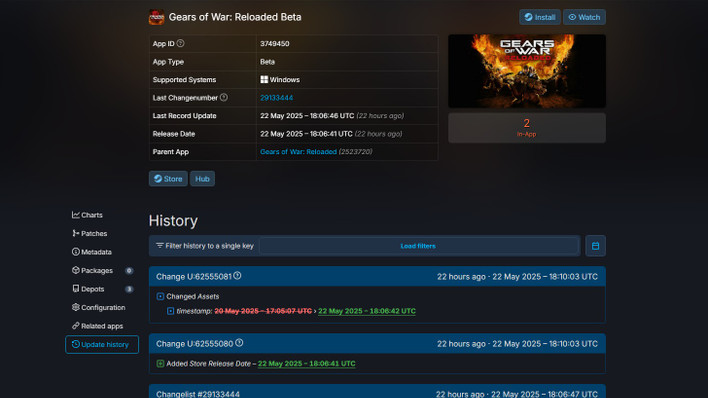Viewport: 708px width, 398px height.
Task: Click the Last Changenumber help icon
Action: point(224,97)
